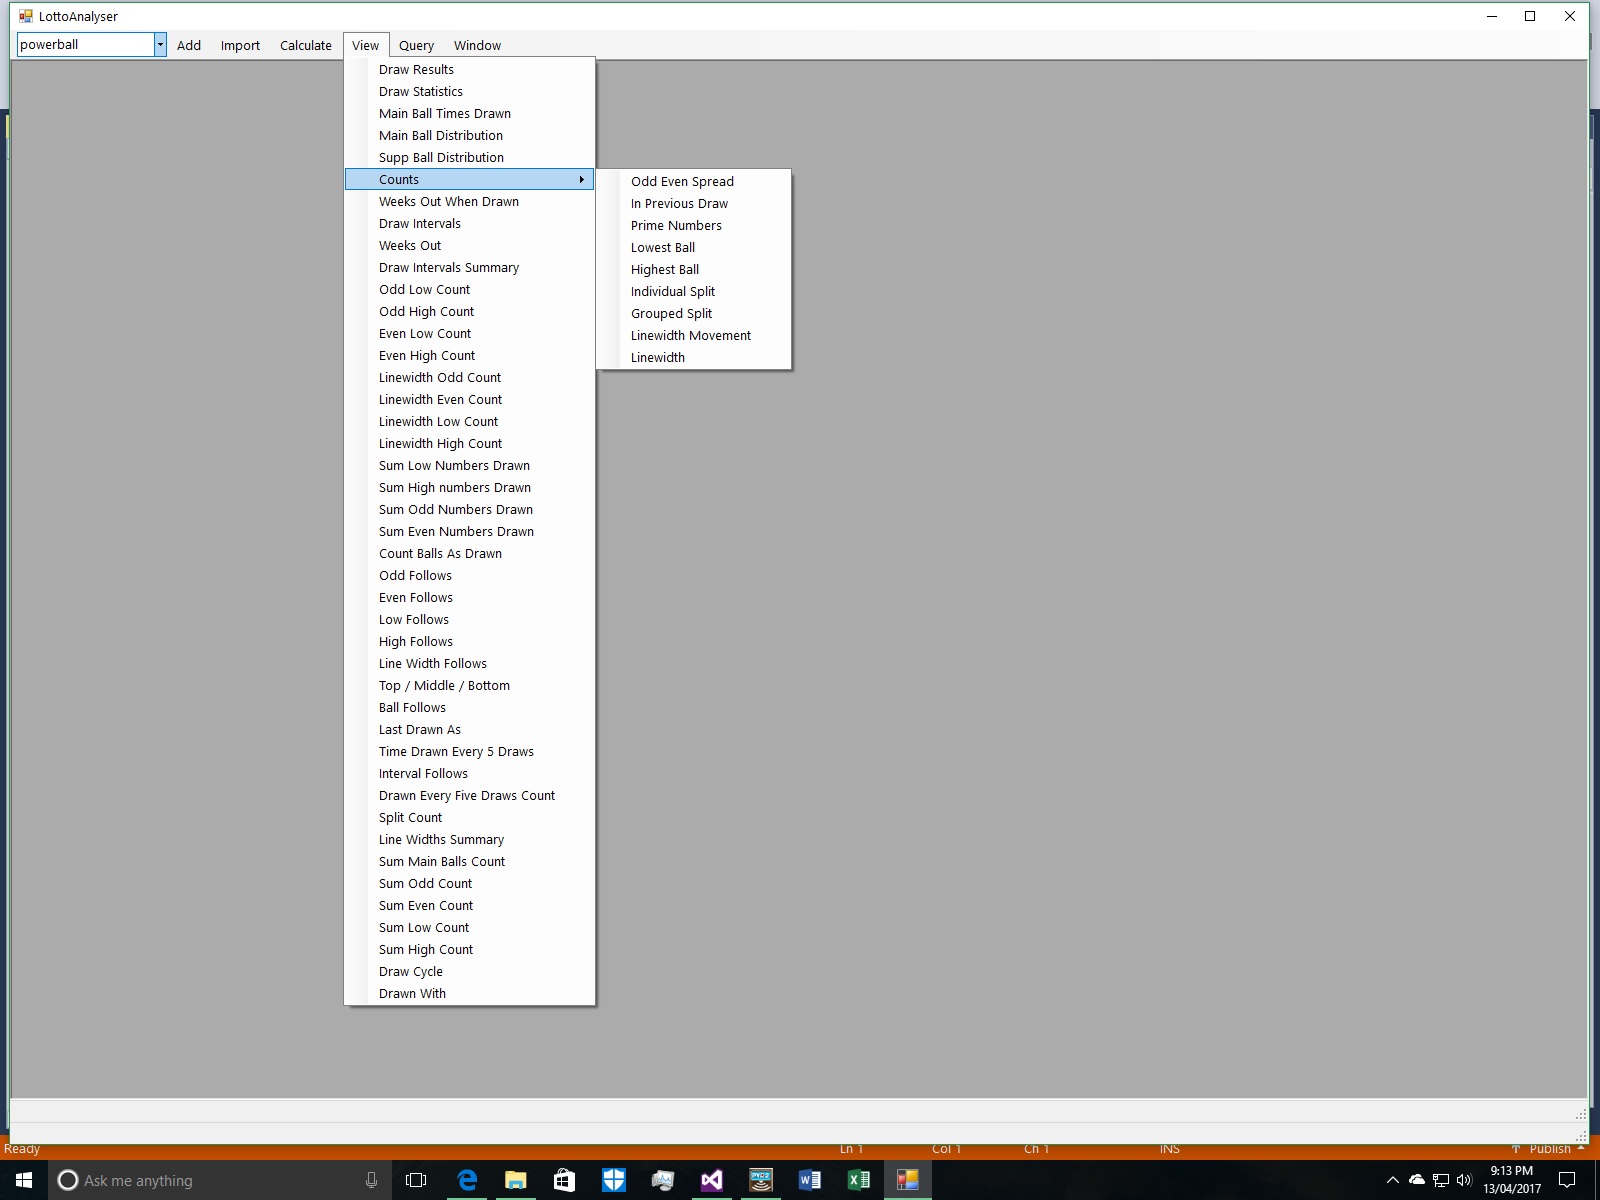The image size is (1600, 1200).
Task: Open Microsoft Excel from the taskbar
Action: [x=859, y=1180]
